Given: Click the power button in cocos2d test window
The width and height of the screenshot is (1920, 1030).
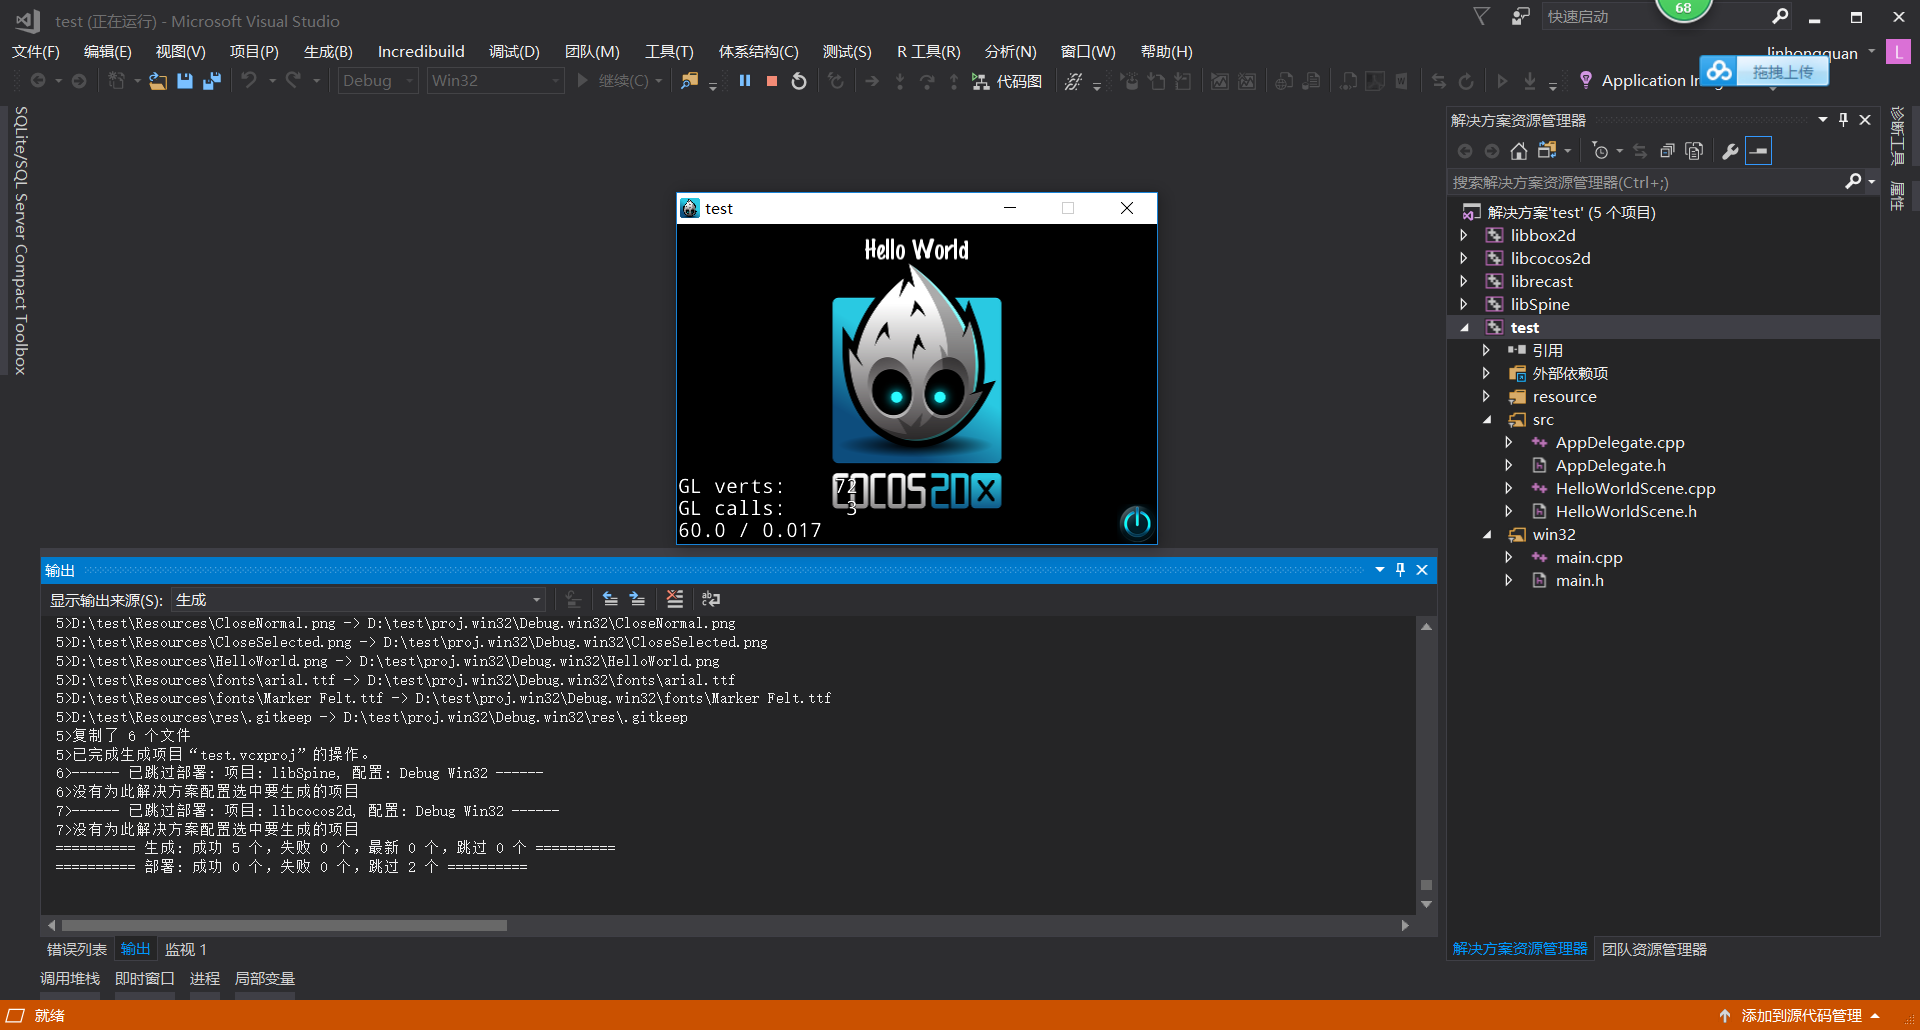Looking at the screenshot, I should click(1136, 522).
